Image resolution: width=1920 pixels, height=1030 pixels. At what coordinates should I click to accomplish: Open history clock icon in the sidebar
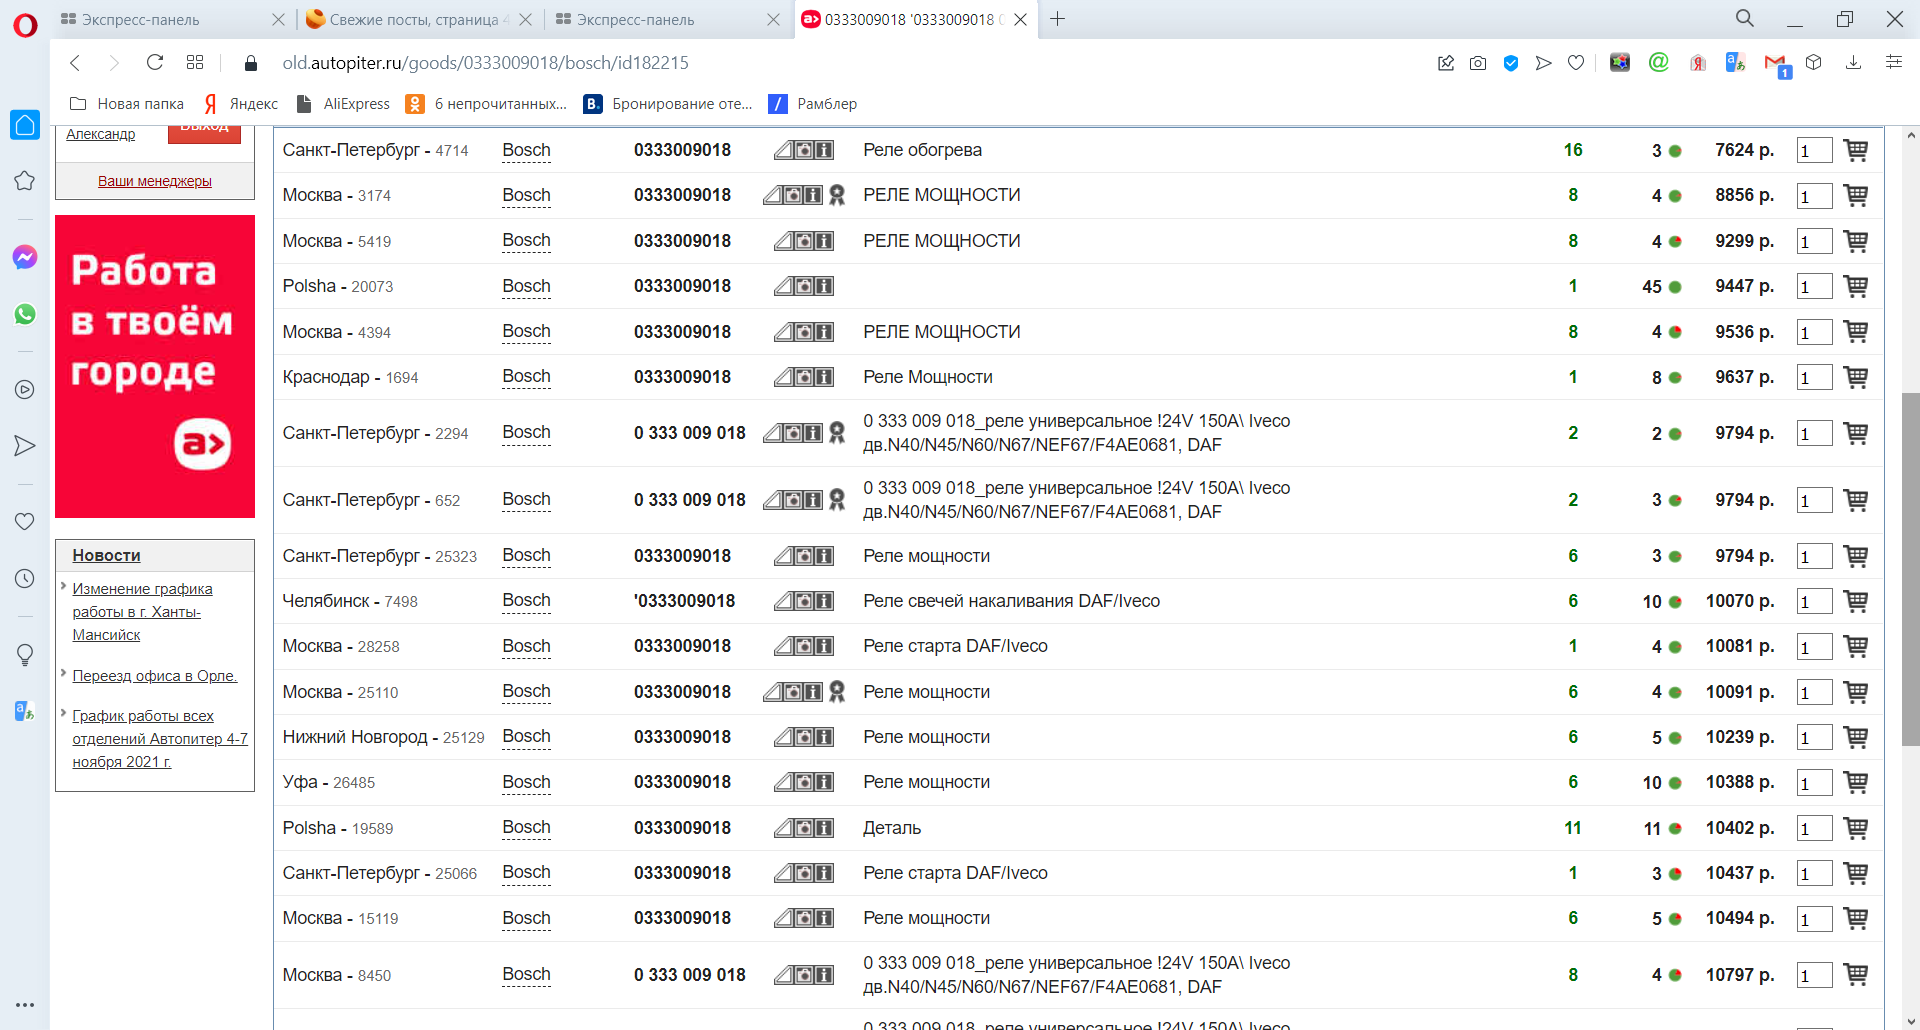tap(25, 579)
